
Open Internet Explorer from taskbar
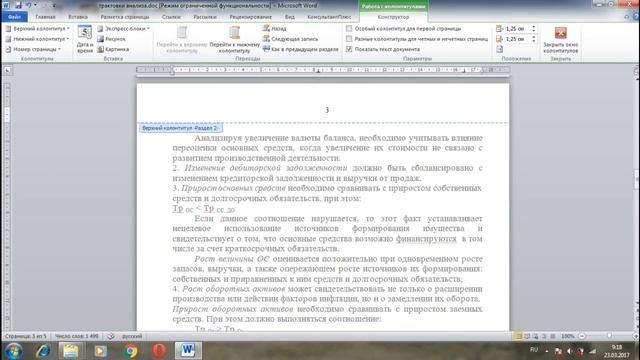(x=43, y=351)
